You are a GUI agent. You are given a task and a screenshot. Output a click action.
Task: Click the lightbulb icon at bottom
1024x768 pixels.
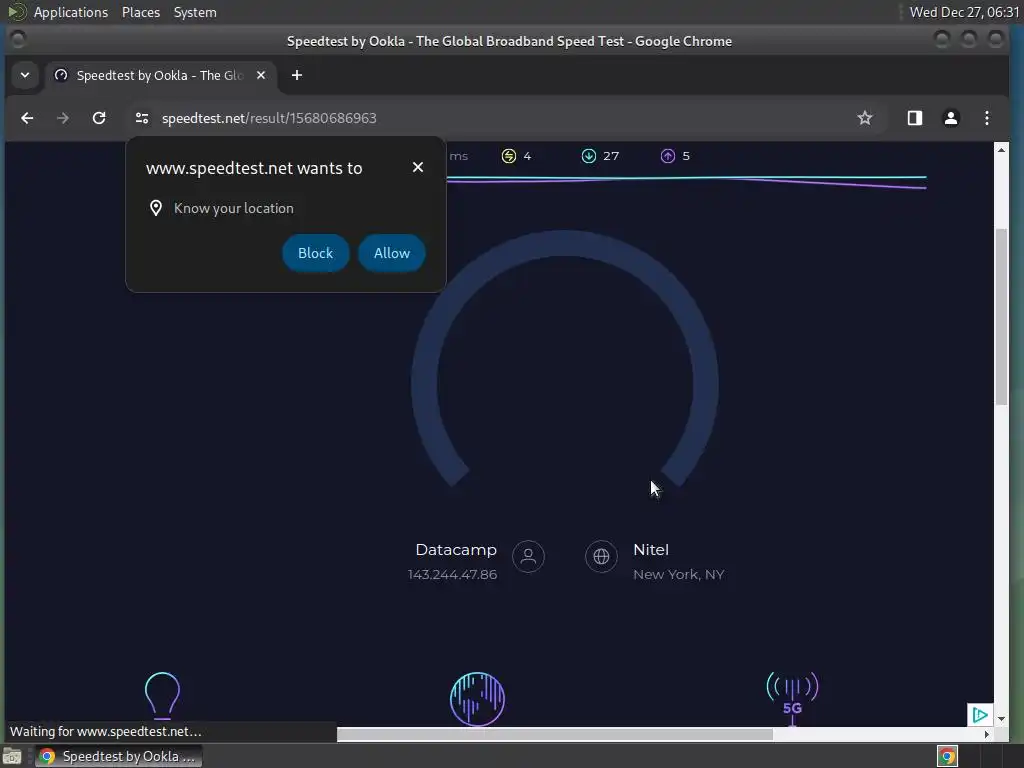(x=162, y=696)
